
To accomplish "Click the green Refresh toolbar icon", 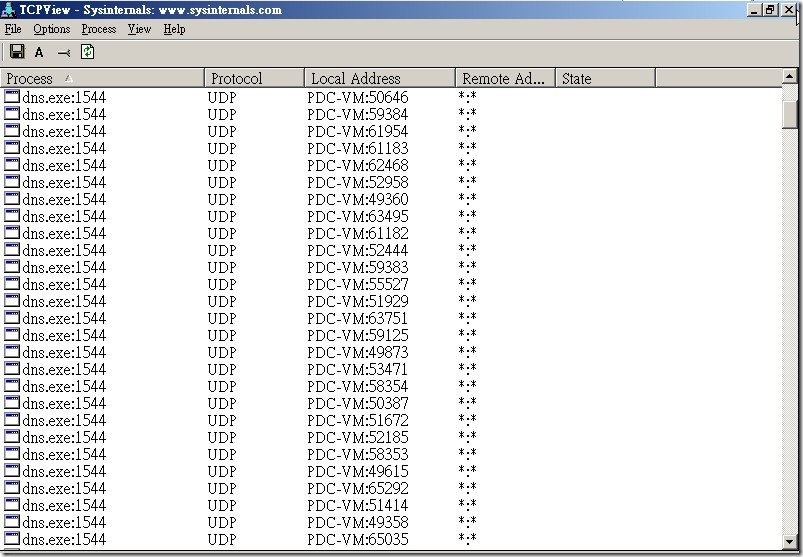I will click(x=88, y=52).
